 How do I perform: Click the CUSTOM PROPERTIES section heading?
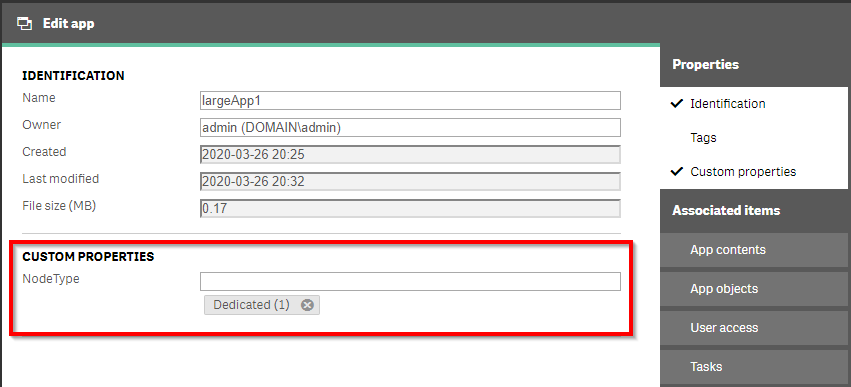pos(88,257)
